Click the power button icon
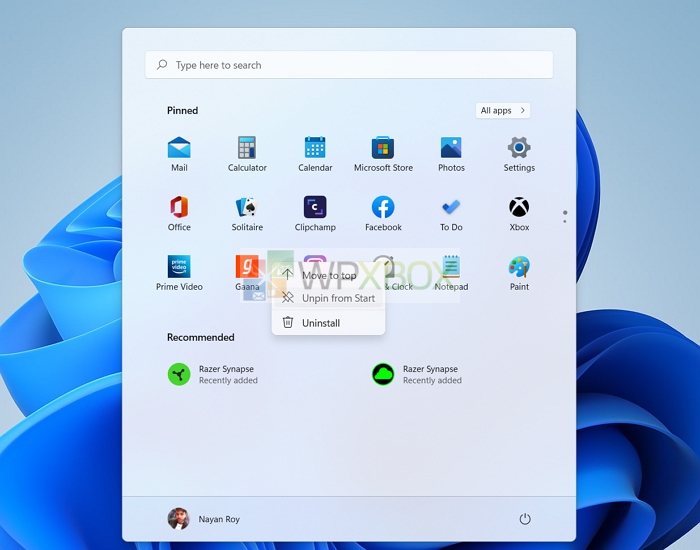 point(525,519)
